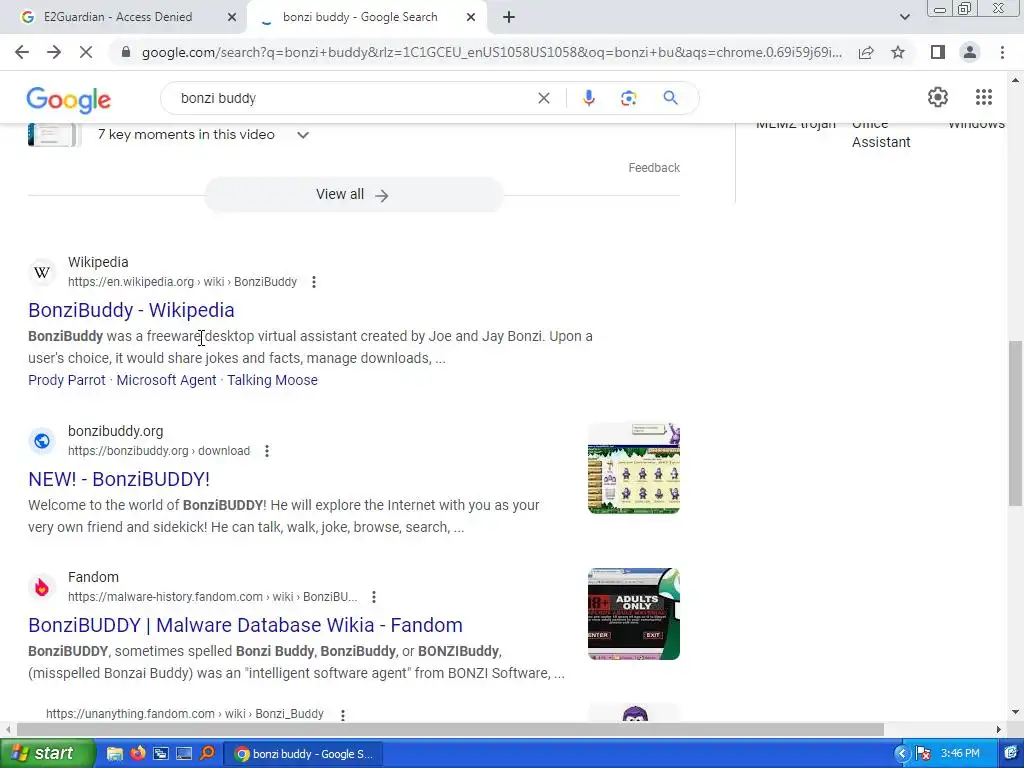The height and width of the screenshot is (768, 1024).
Task: Click the address bar URL
Action: 491,52
